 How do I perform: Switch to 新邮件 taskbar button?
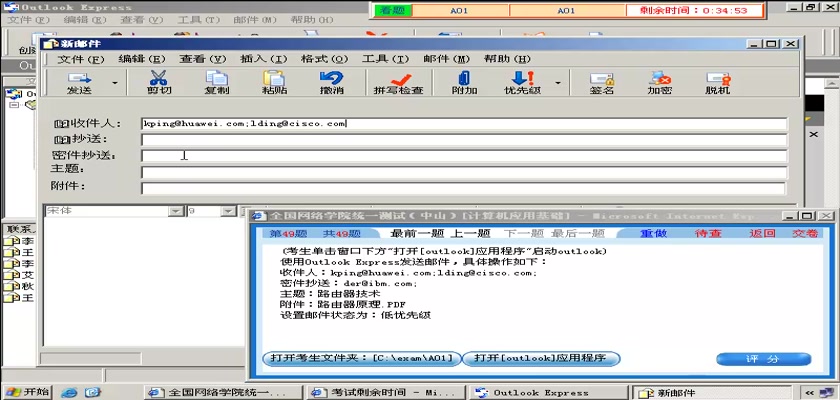(x=710, y=393)
